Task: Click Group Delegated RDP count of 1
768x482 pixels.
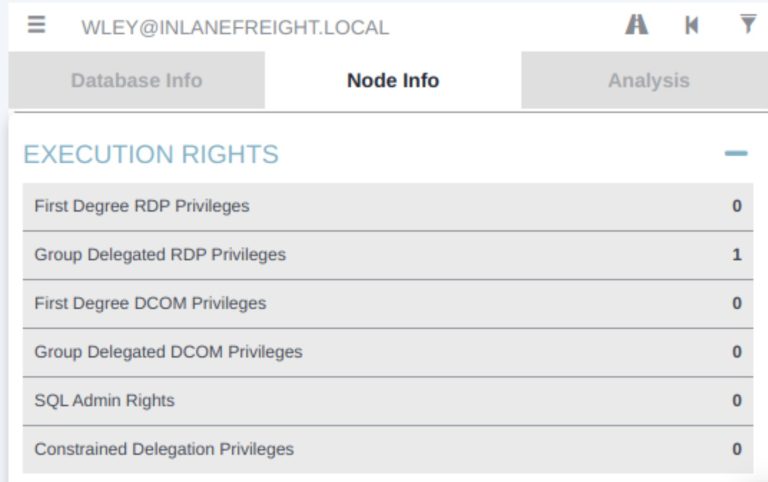Action: (737, 255)
